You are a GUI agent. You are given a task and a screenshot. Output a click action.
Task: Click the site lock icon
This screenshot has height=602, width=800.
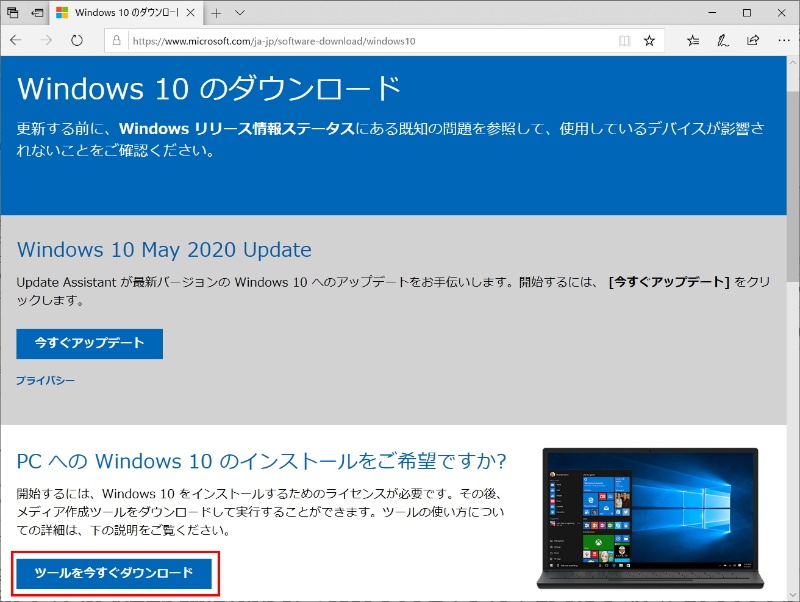click(117, 41)
